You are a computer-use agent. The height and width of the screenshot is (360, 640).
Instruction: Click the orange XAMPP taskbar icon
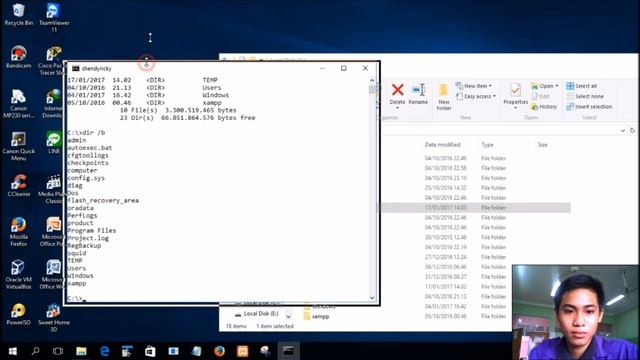(x=242, y=351)
